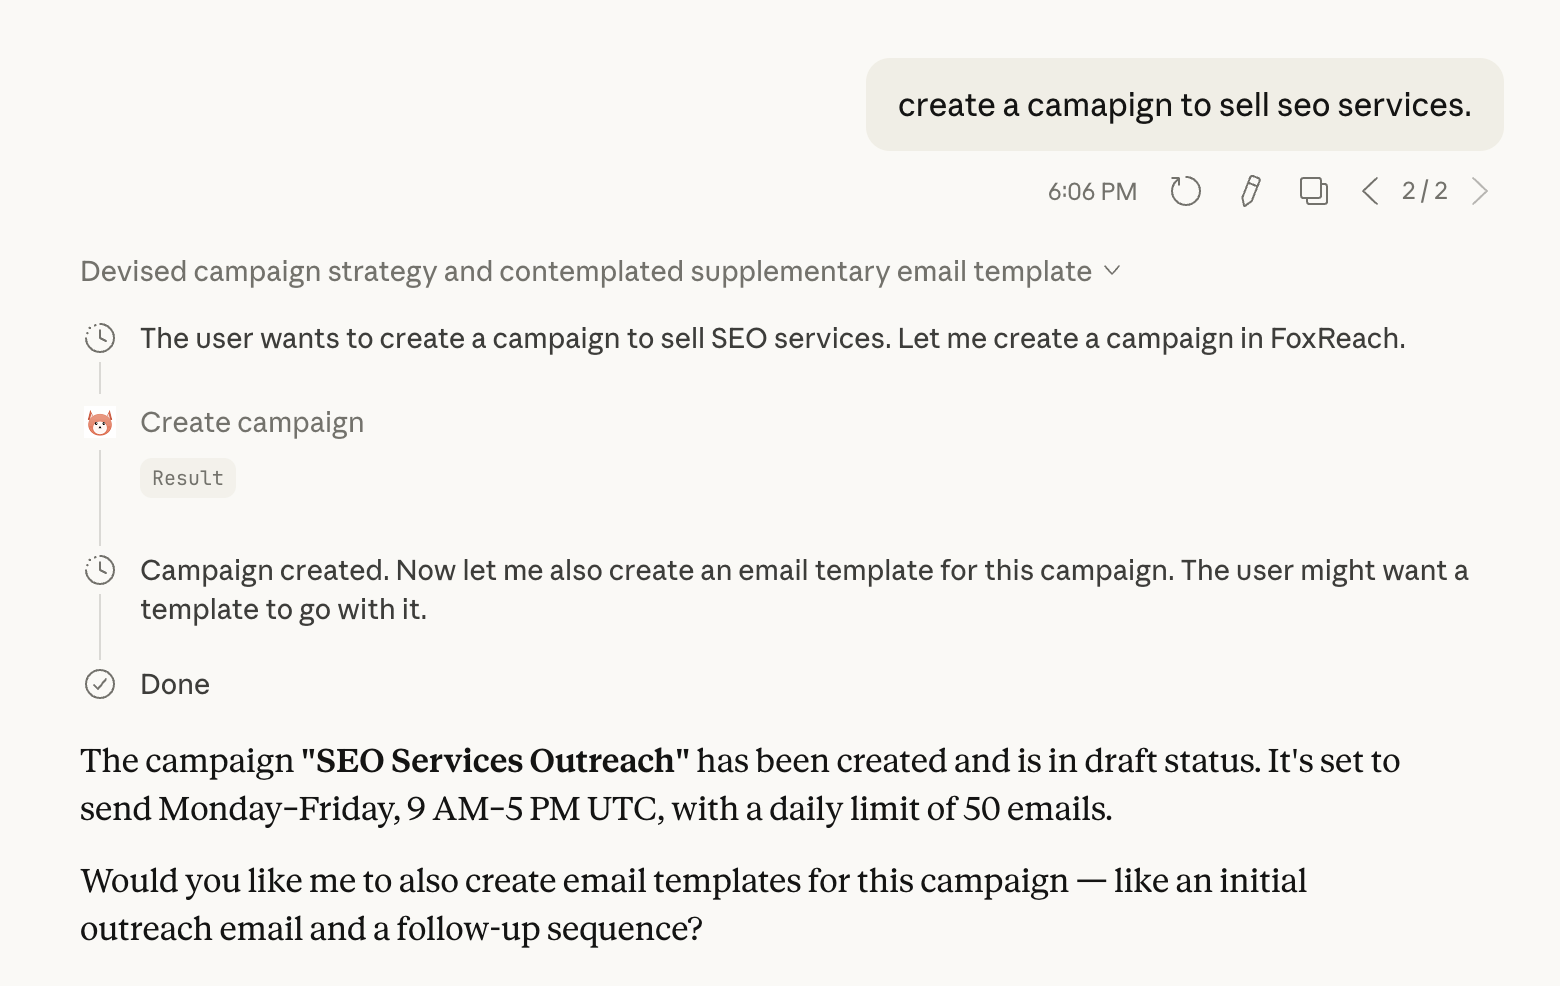Retry generating the assistant response
Screen dimensions: 1560x986
click(1185, 190)
